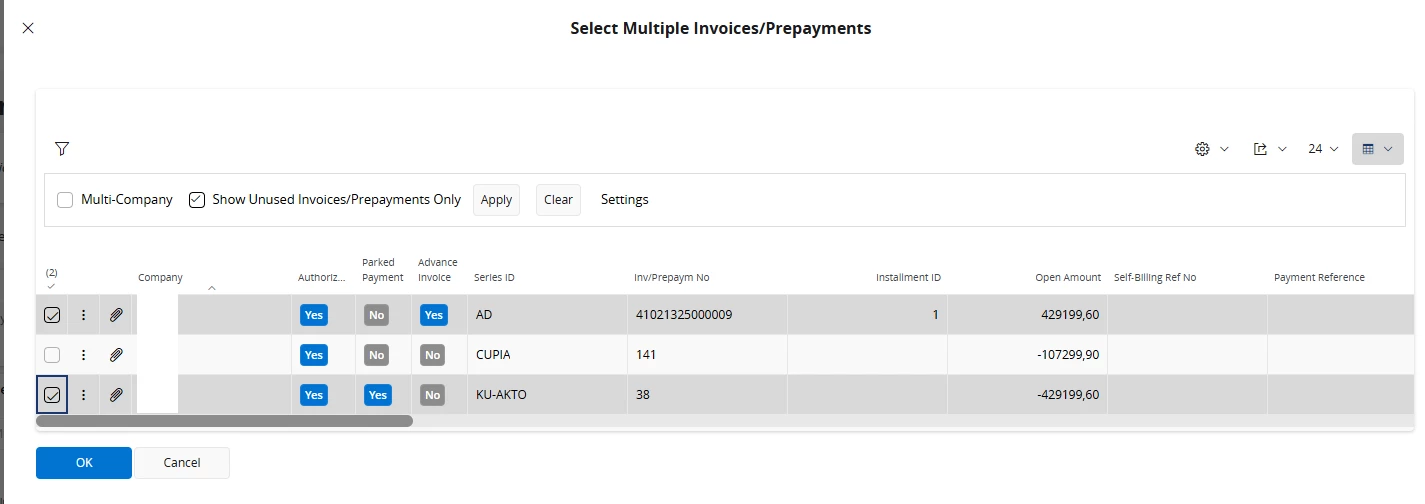The image size is (1425, 504).
Task: Open the filter panel via funnel icon
Action: 62,149
